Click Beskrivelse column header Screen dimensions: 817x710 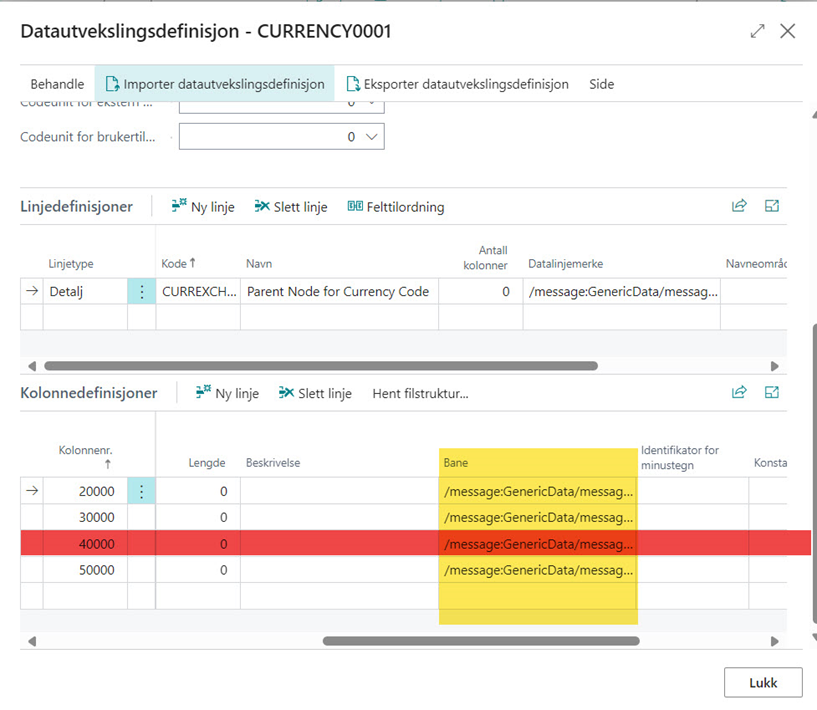tap(273, 463)
